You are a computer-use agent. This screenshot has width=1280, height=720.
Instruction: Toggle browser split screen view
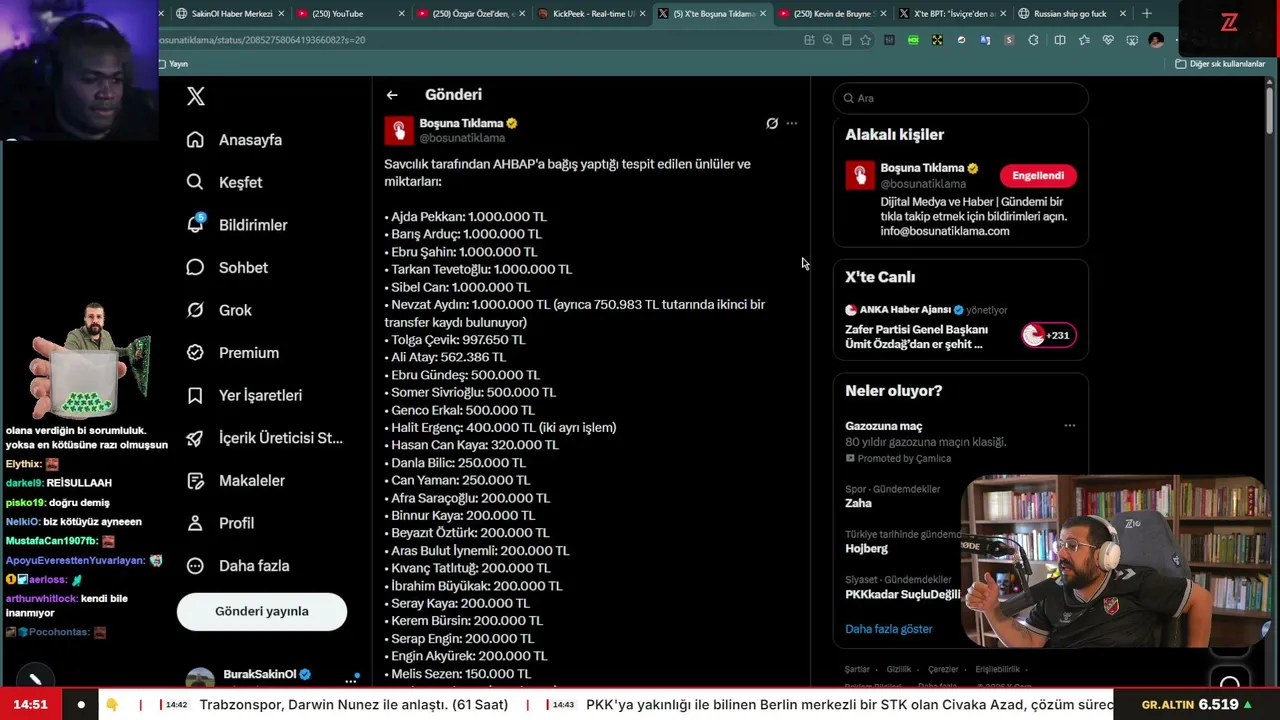(1060, 40)
